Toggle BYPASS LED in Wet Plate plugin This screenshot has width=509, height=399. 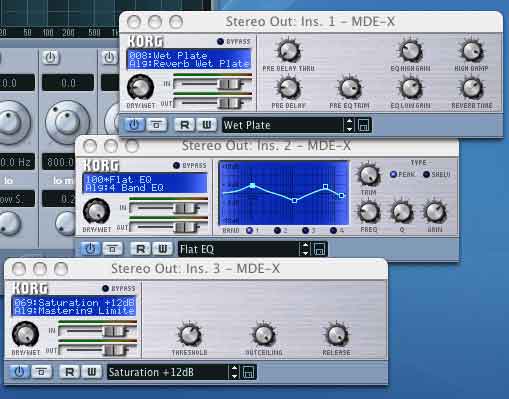tap(220, 41)
